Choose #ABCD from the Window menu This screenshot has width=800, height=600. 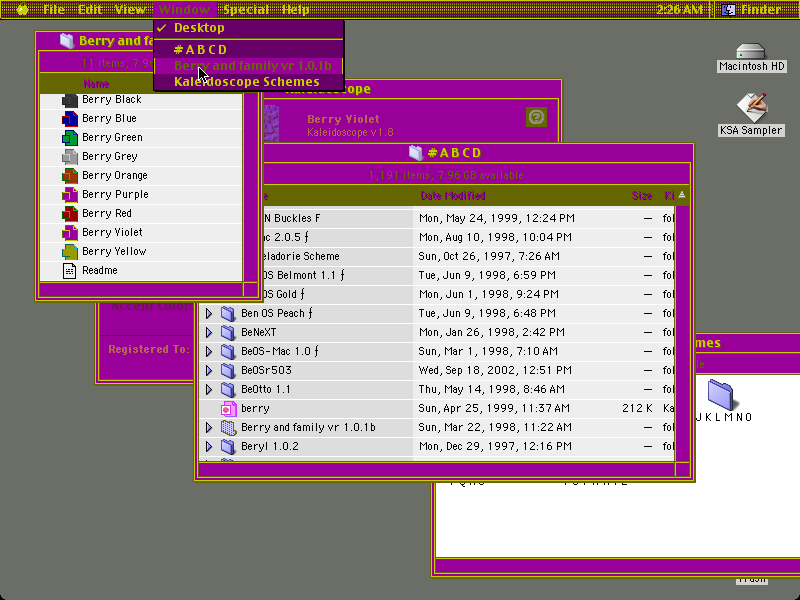click(249, 49)
